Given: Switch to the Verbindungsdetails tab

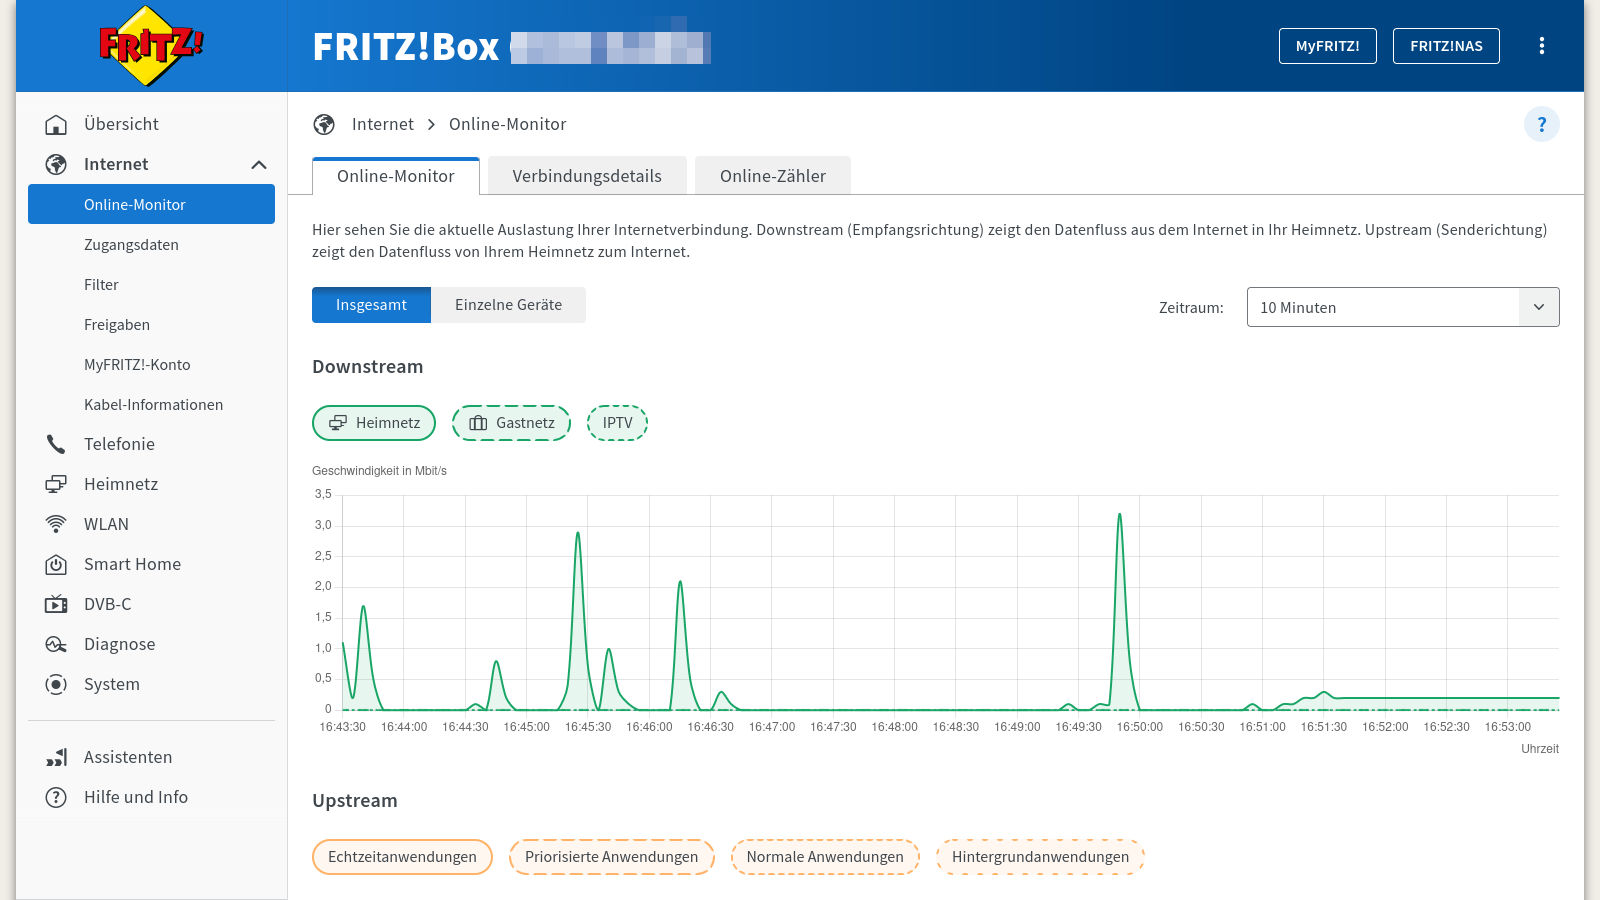Looking at the screenshot, I should (x=587, y=175).
